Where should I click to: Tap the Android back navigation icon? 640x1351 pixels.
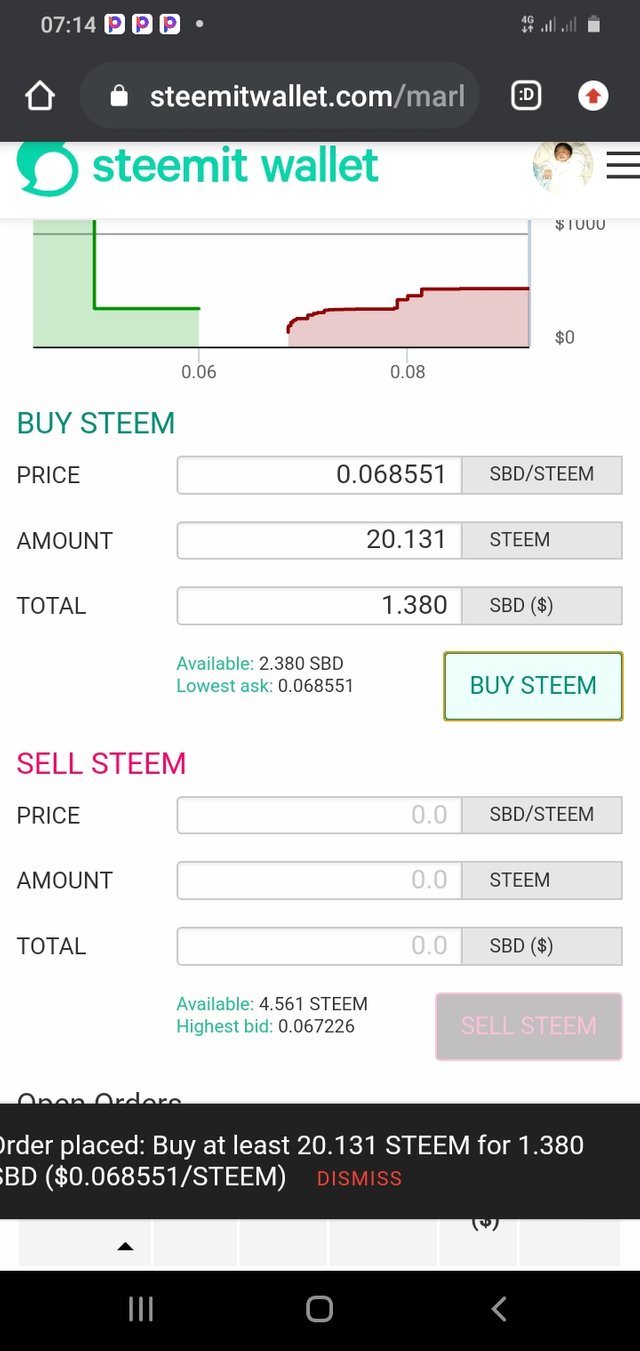499,1308
